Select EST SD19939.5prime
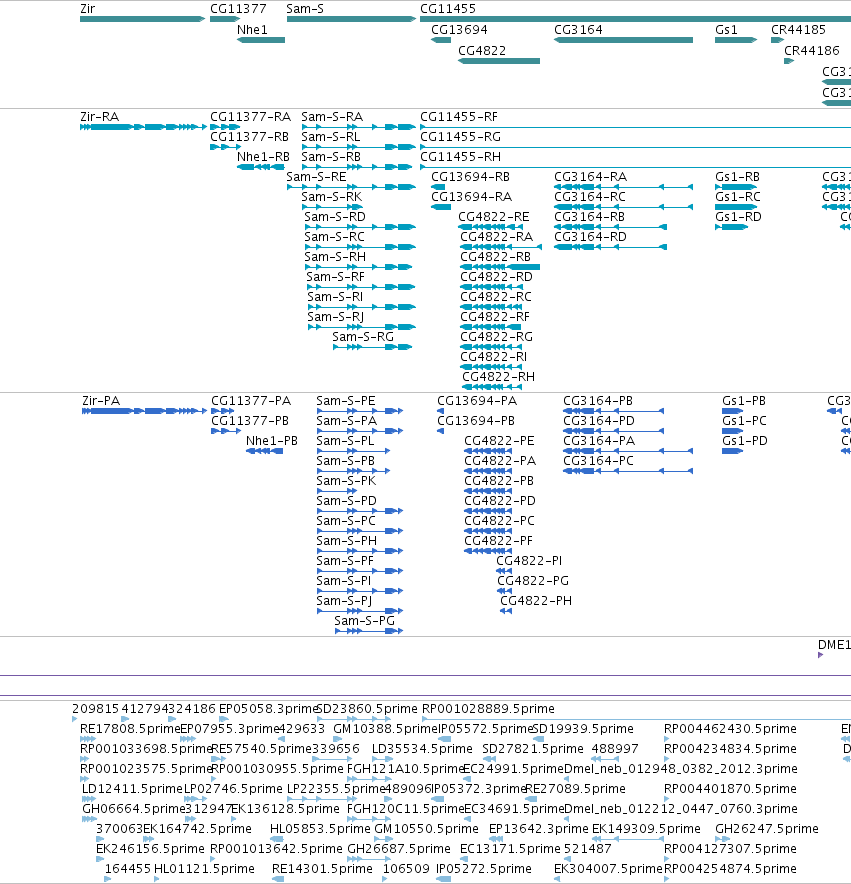This screenshot has width=851, height=884. tap(583, 729)
